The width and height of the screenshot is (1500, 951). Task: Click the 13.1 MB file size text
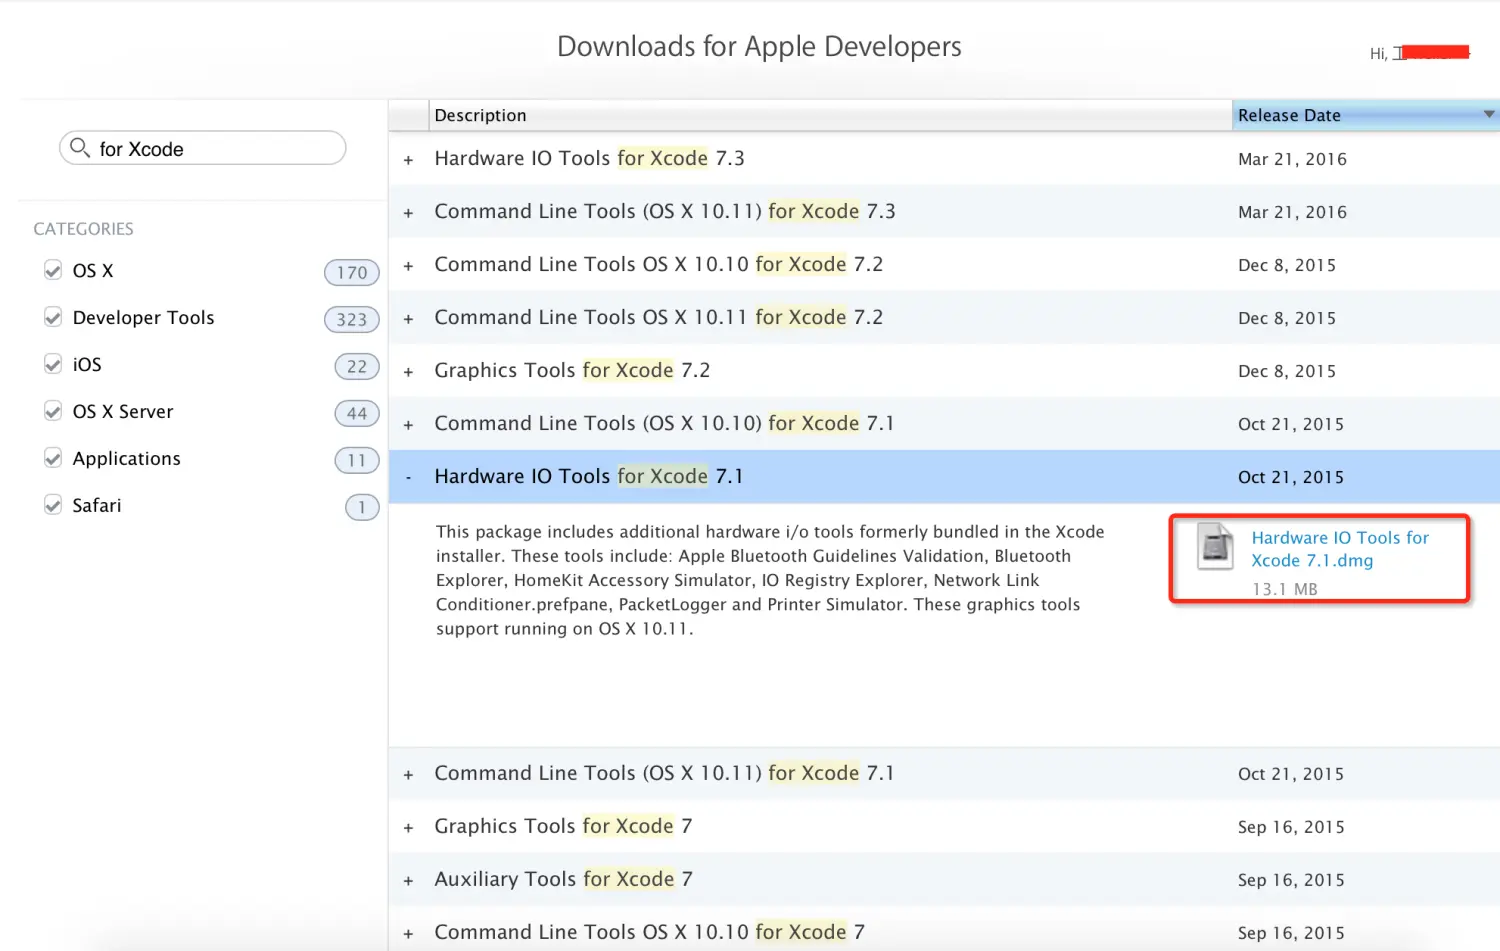(1284, 589)
